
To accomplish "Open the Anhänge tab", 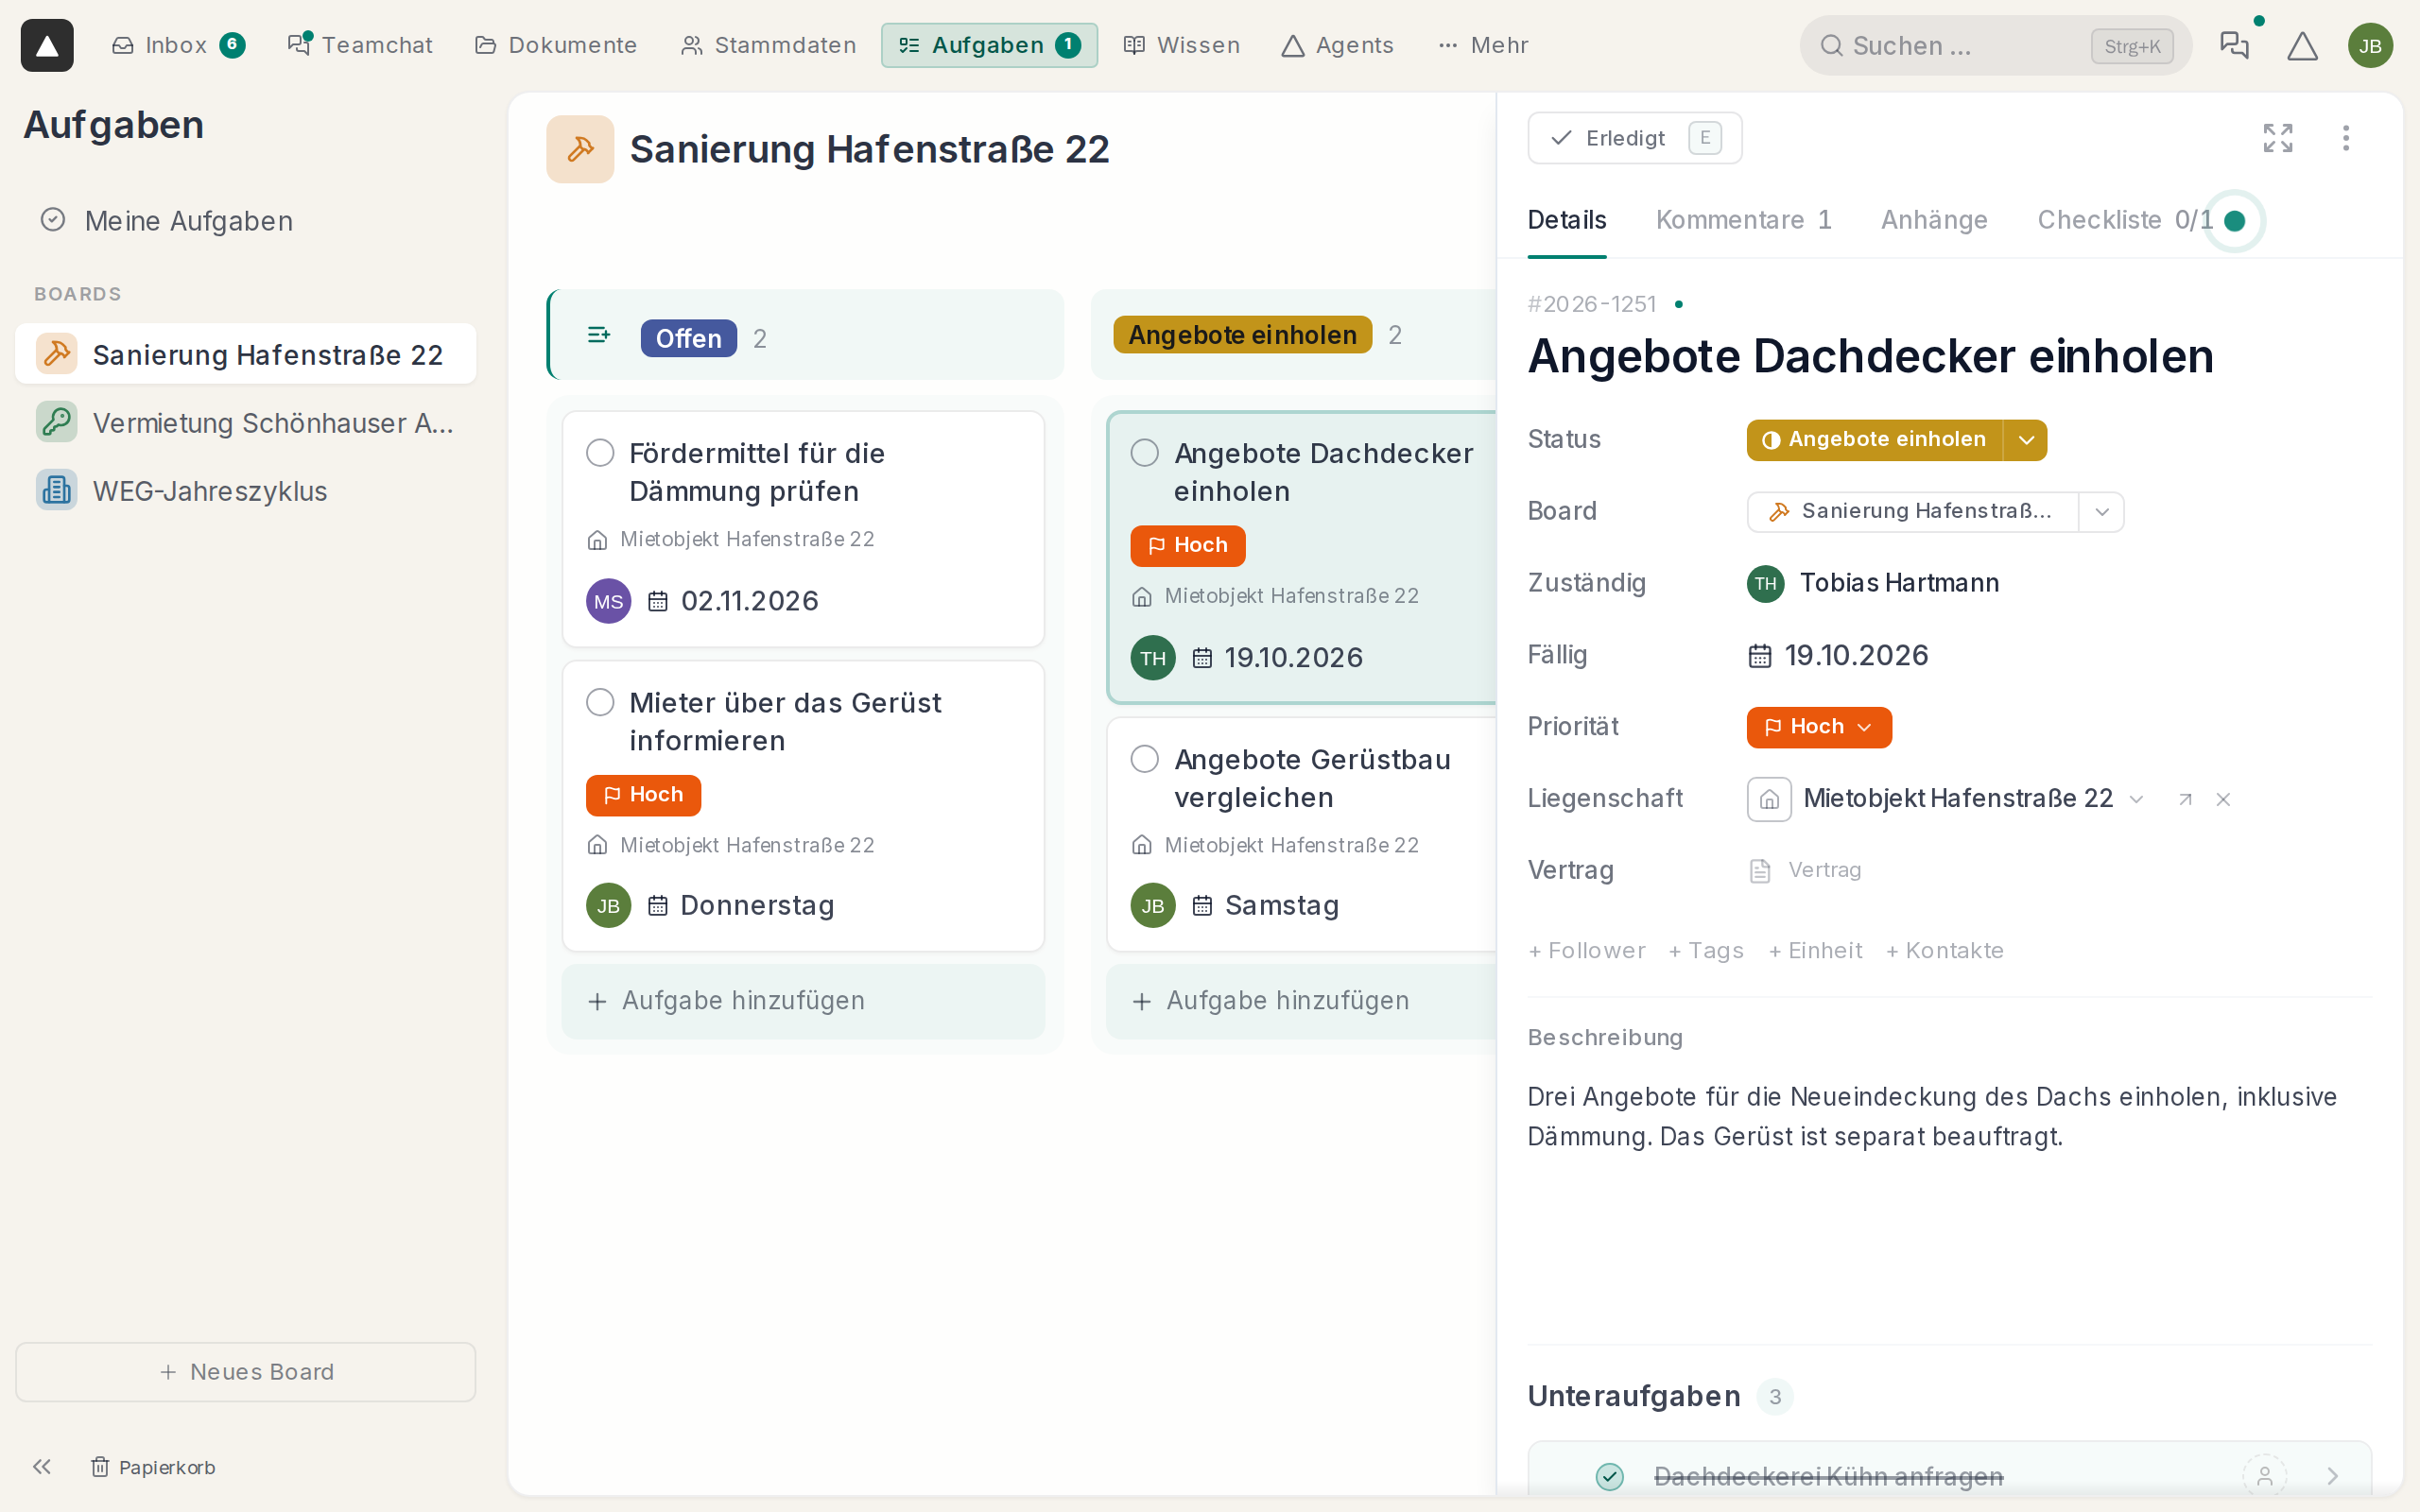I will point(1934,220).
